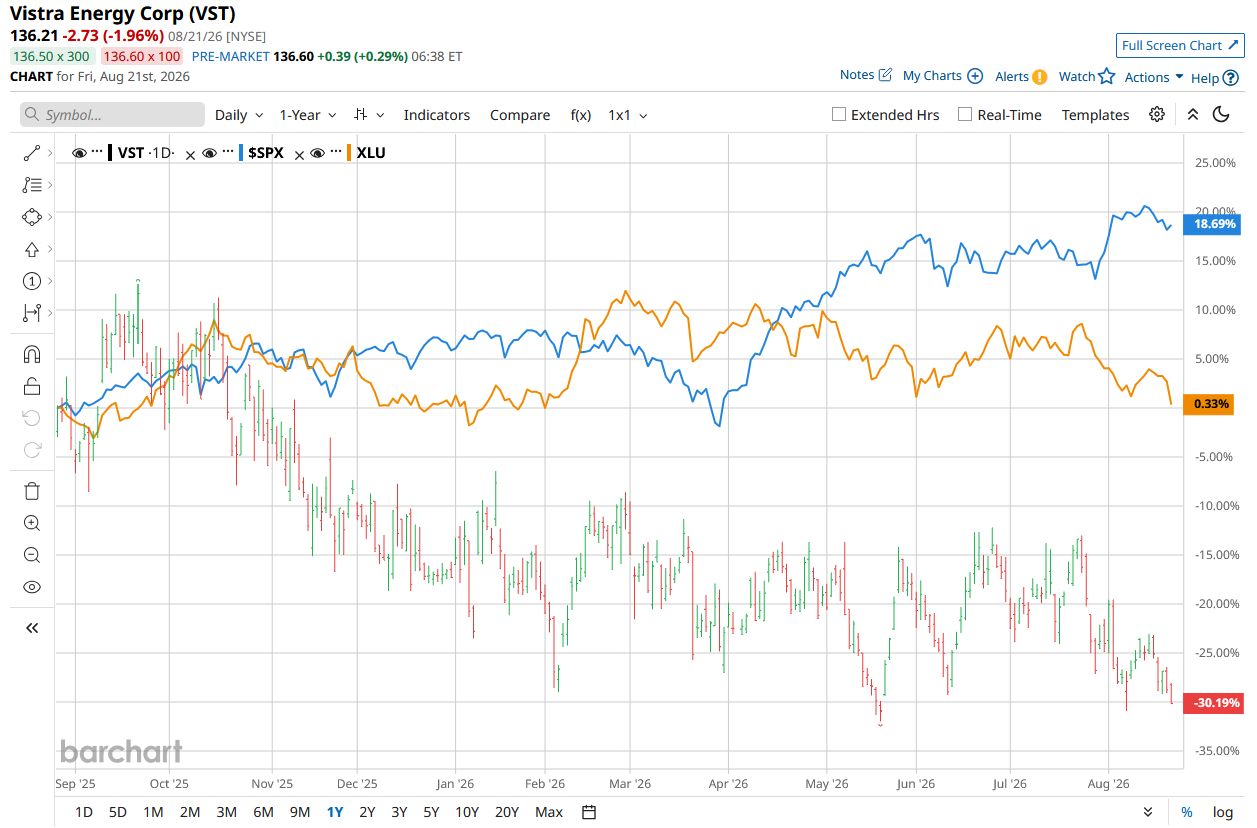Open the Daily interval dropdown
The height and width of the screenshot is (828, 1257).
239,115
